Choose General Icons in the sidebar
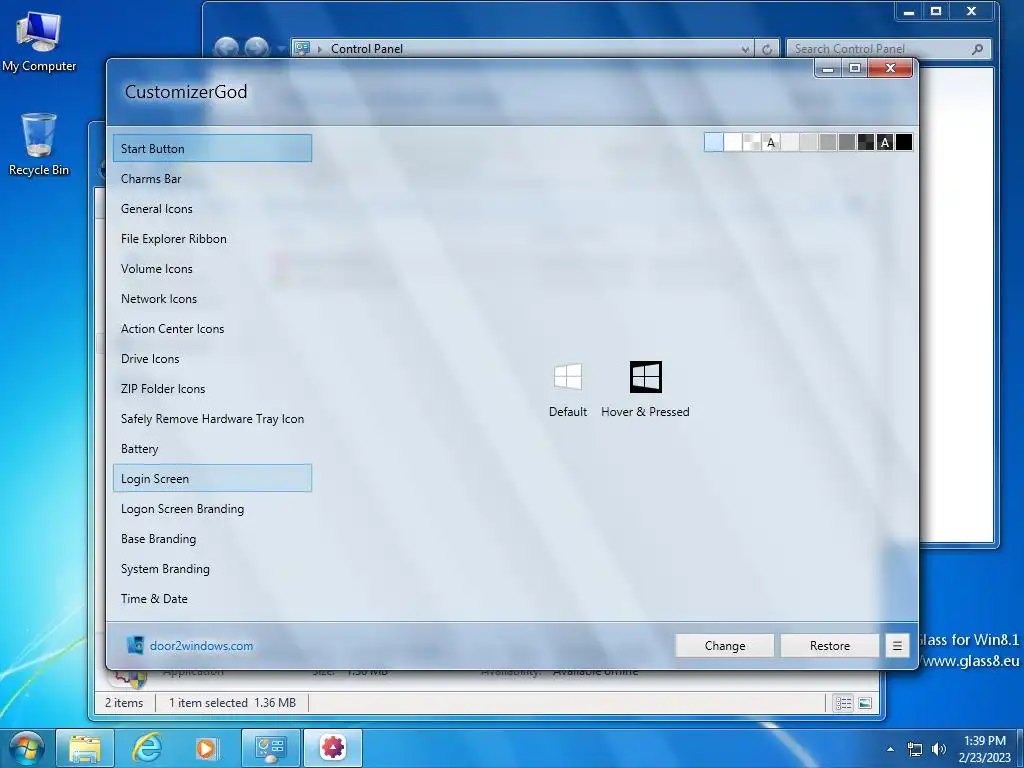Screen dimensions: 1024x768 pyautogui.click(x=212, y=208)
